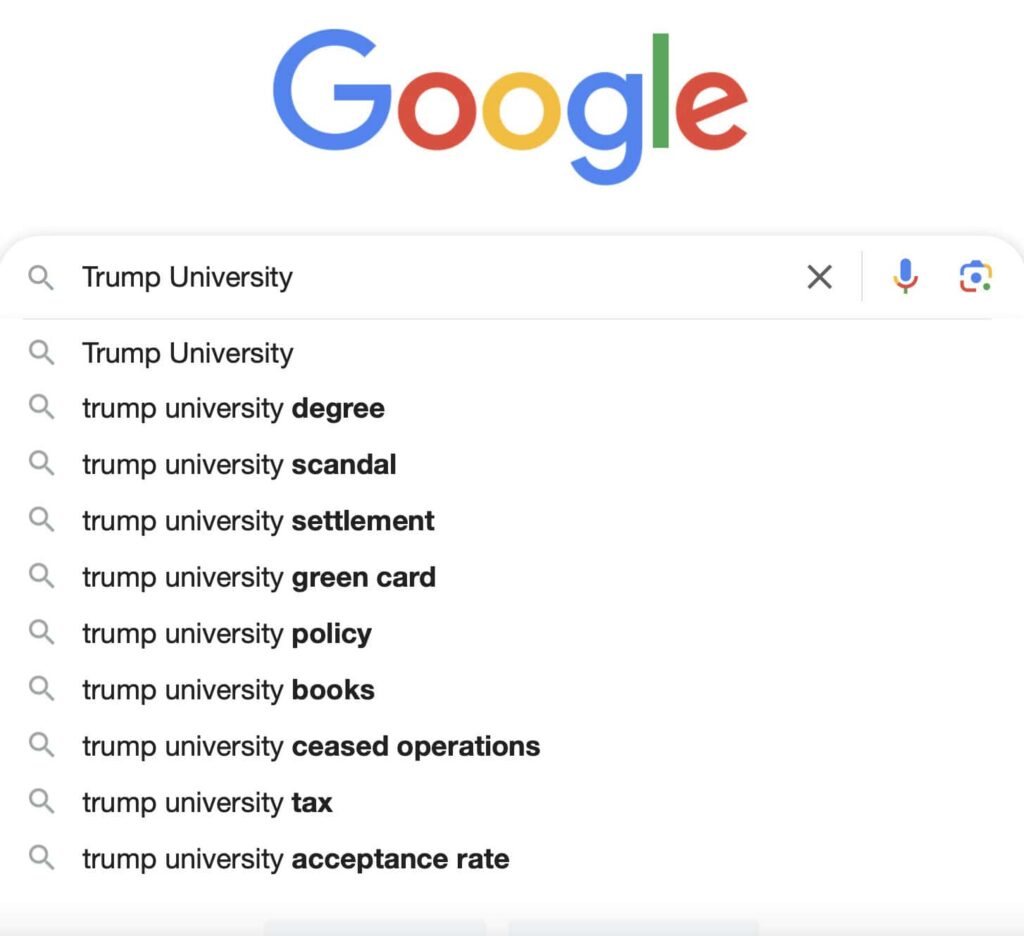Select suggestion 'trump university ceased operations'
The height and width of the screenshot is (936, 1024).
[512, 746]
